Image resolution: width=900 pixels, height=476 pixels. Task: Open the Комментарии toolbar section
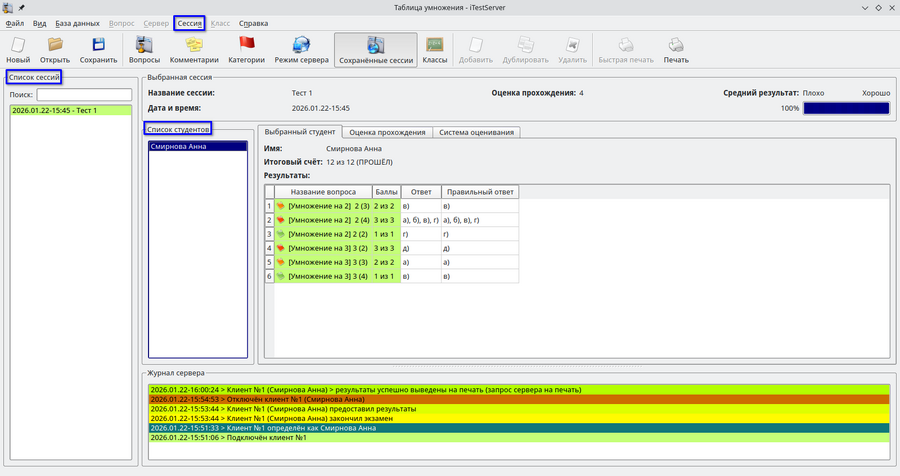pos(194,50)
